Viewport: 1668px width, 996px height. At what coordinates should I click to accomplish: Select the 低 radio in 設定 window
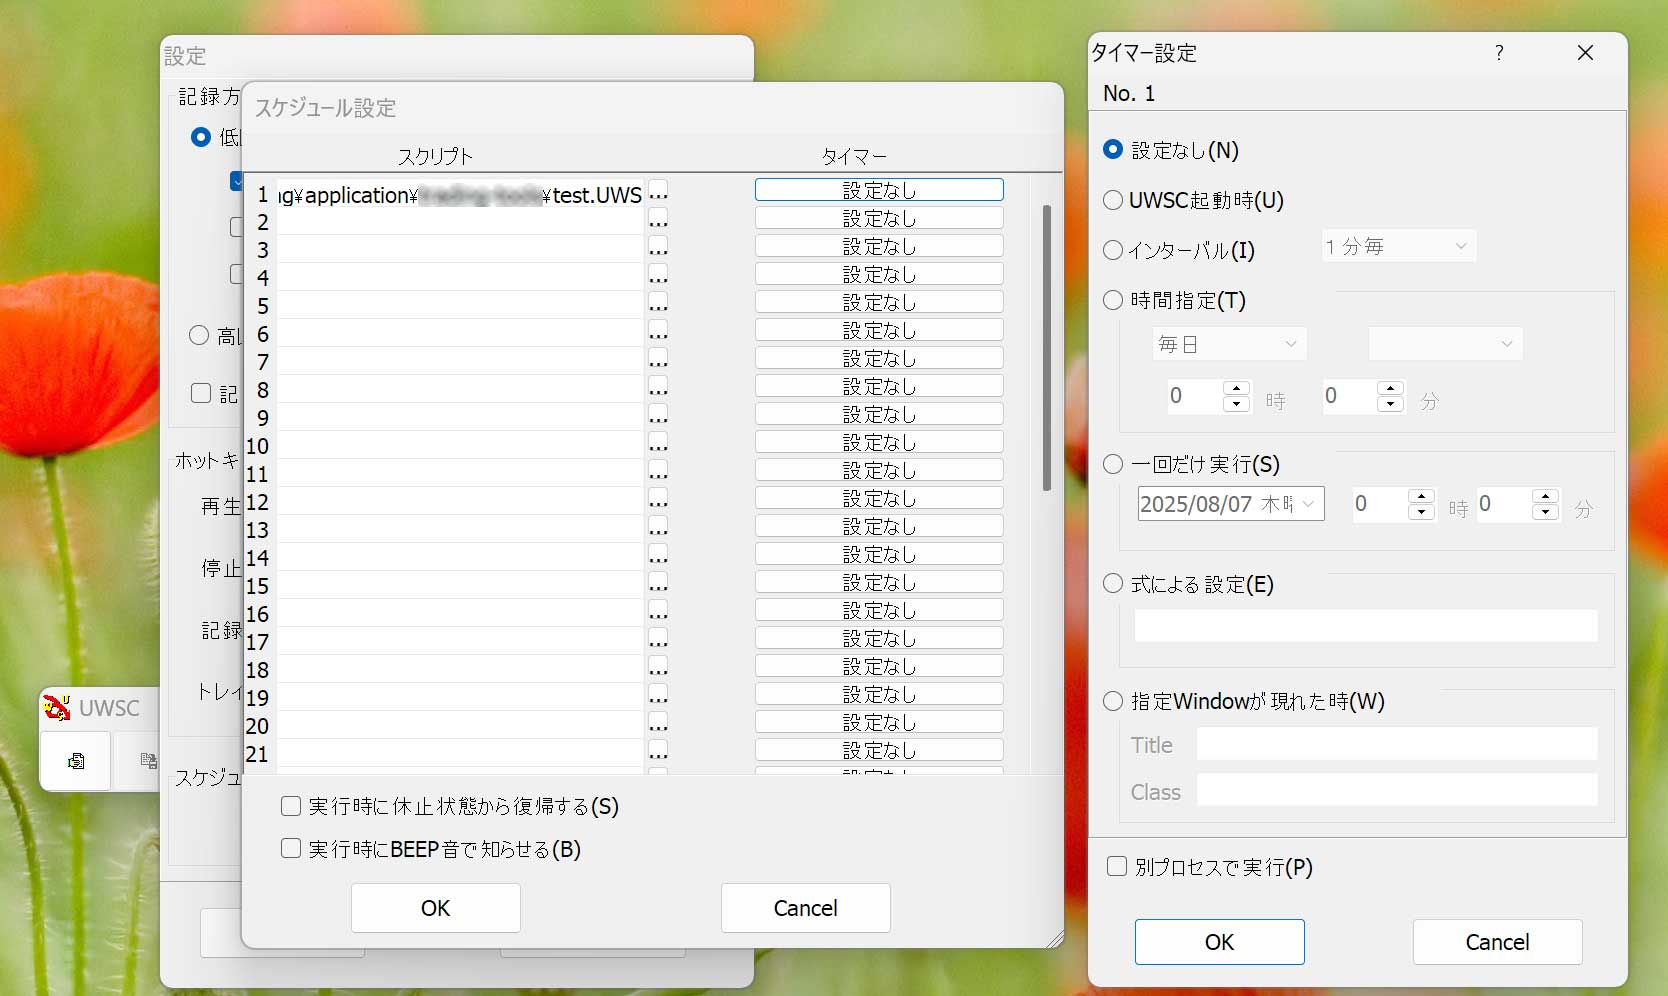pos(200,137)
